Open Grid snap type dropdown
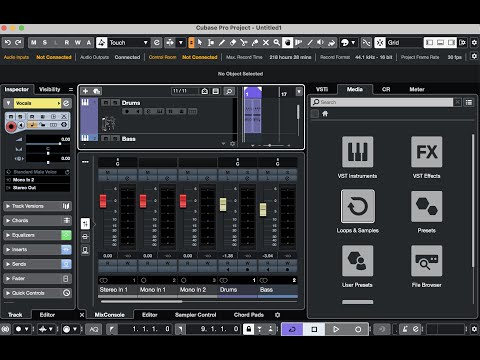 point(403,43)
